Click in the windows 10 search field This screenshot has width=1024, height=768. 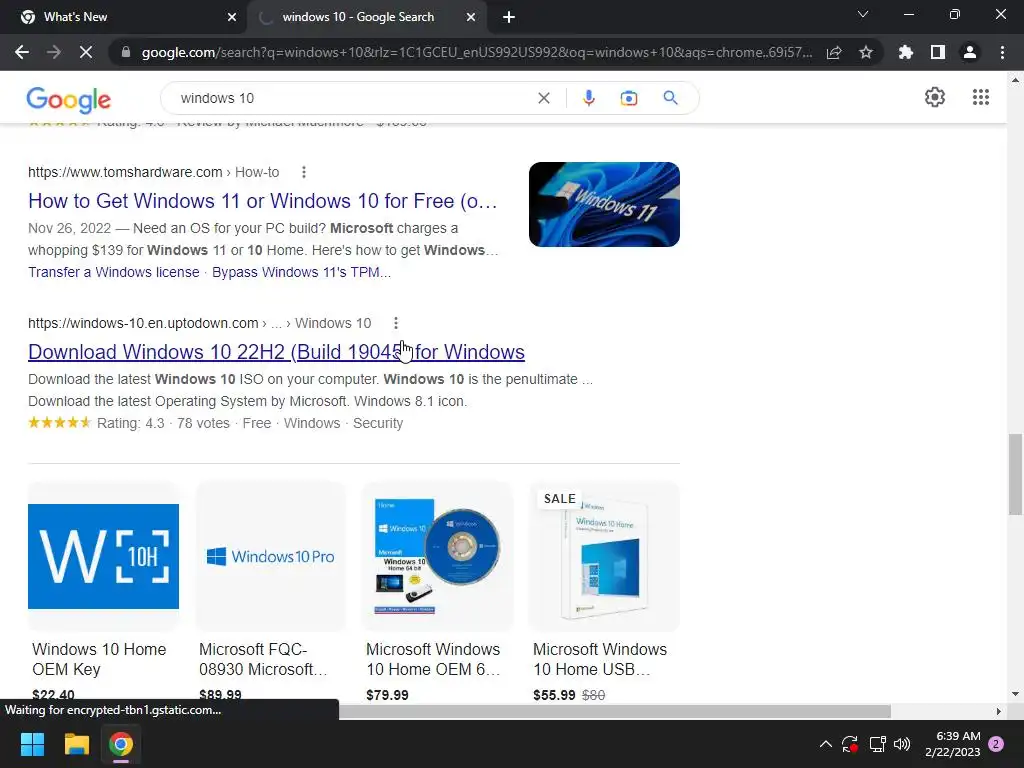coord(353,98)
